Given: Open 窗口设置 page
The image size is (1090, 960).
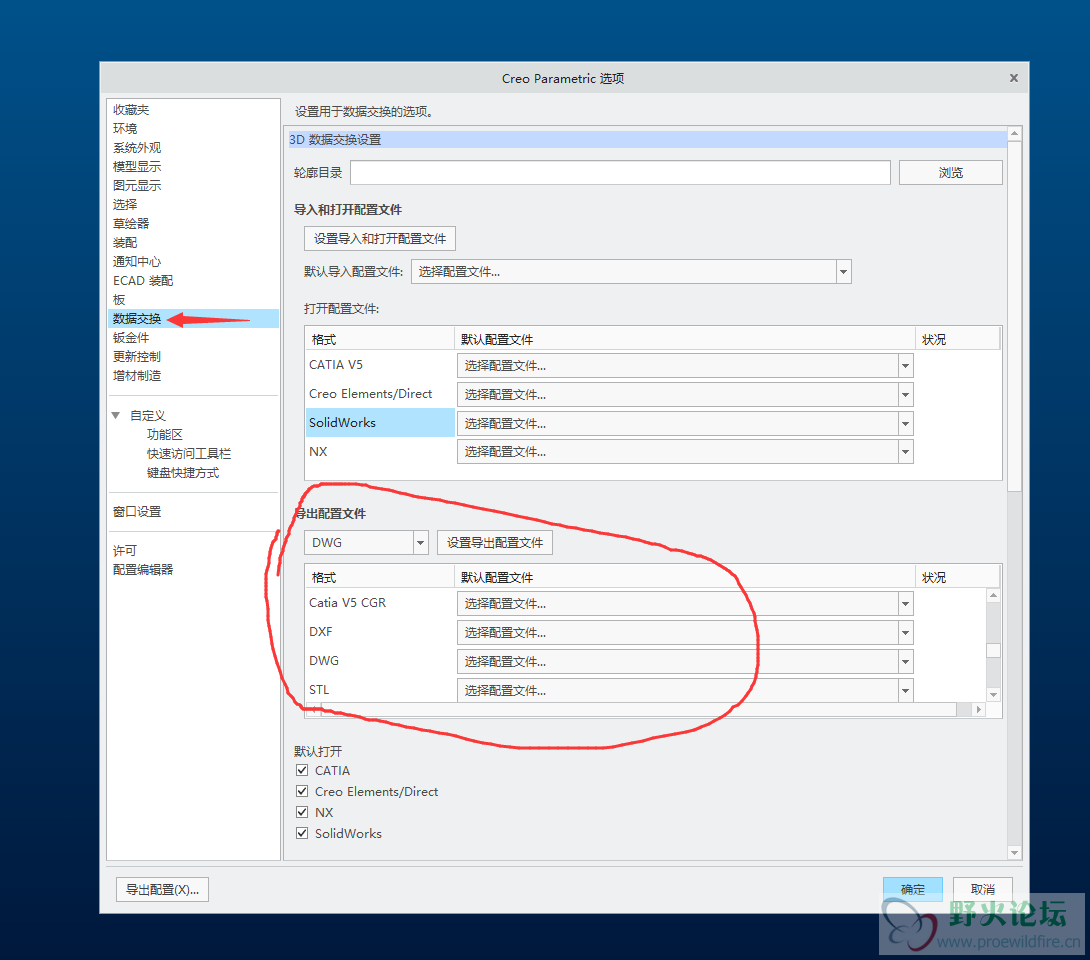Looking at the screenshot, I should tap(137, 512).
